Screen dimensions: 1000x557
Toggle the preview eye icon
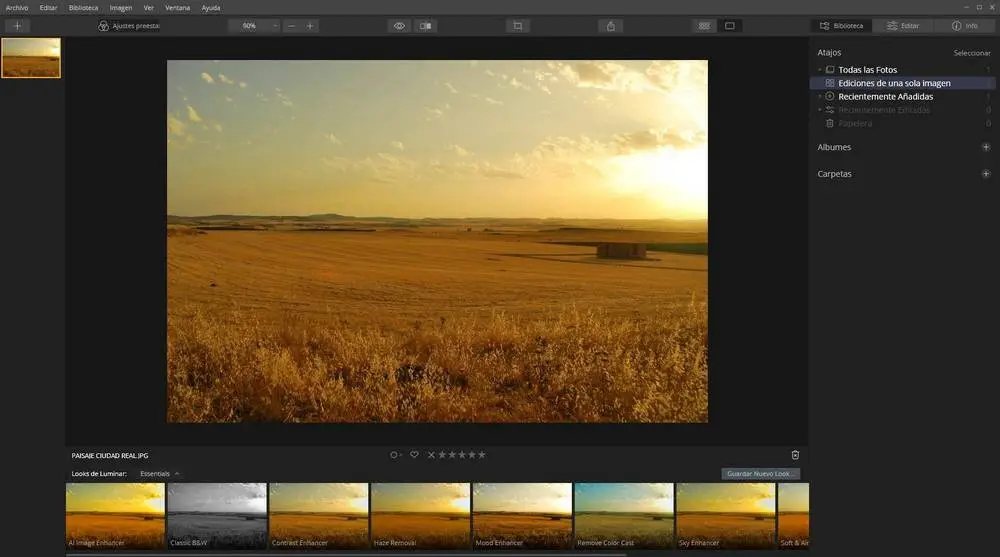399,26
